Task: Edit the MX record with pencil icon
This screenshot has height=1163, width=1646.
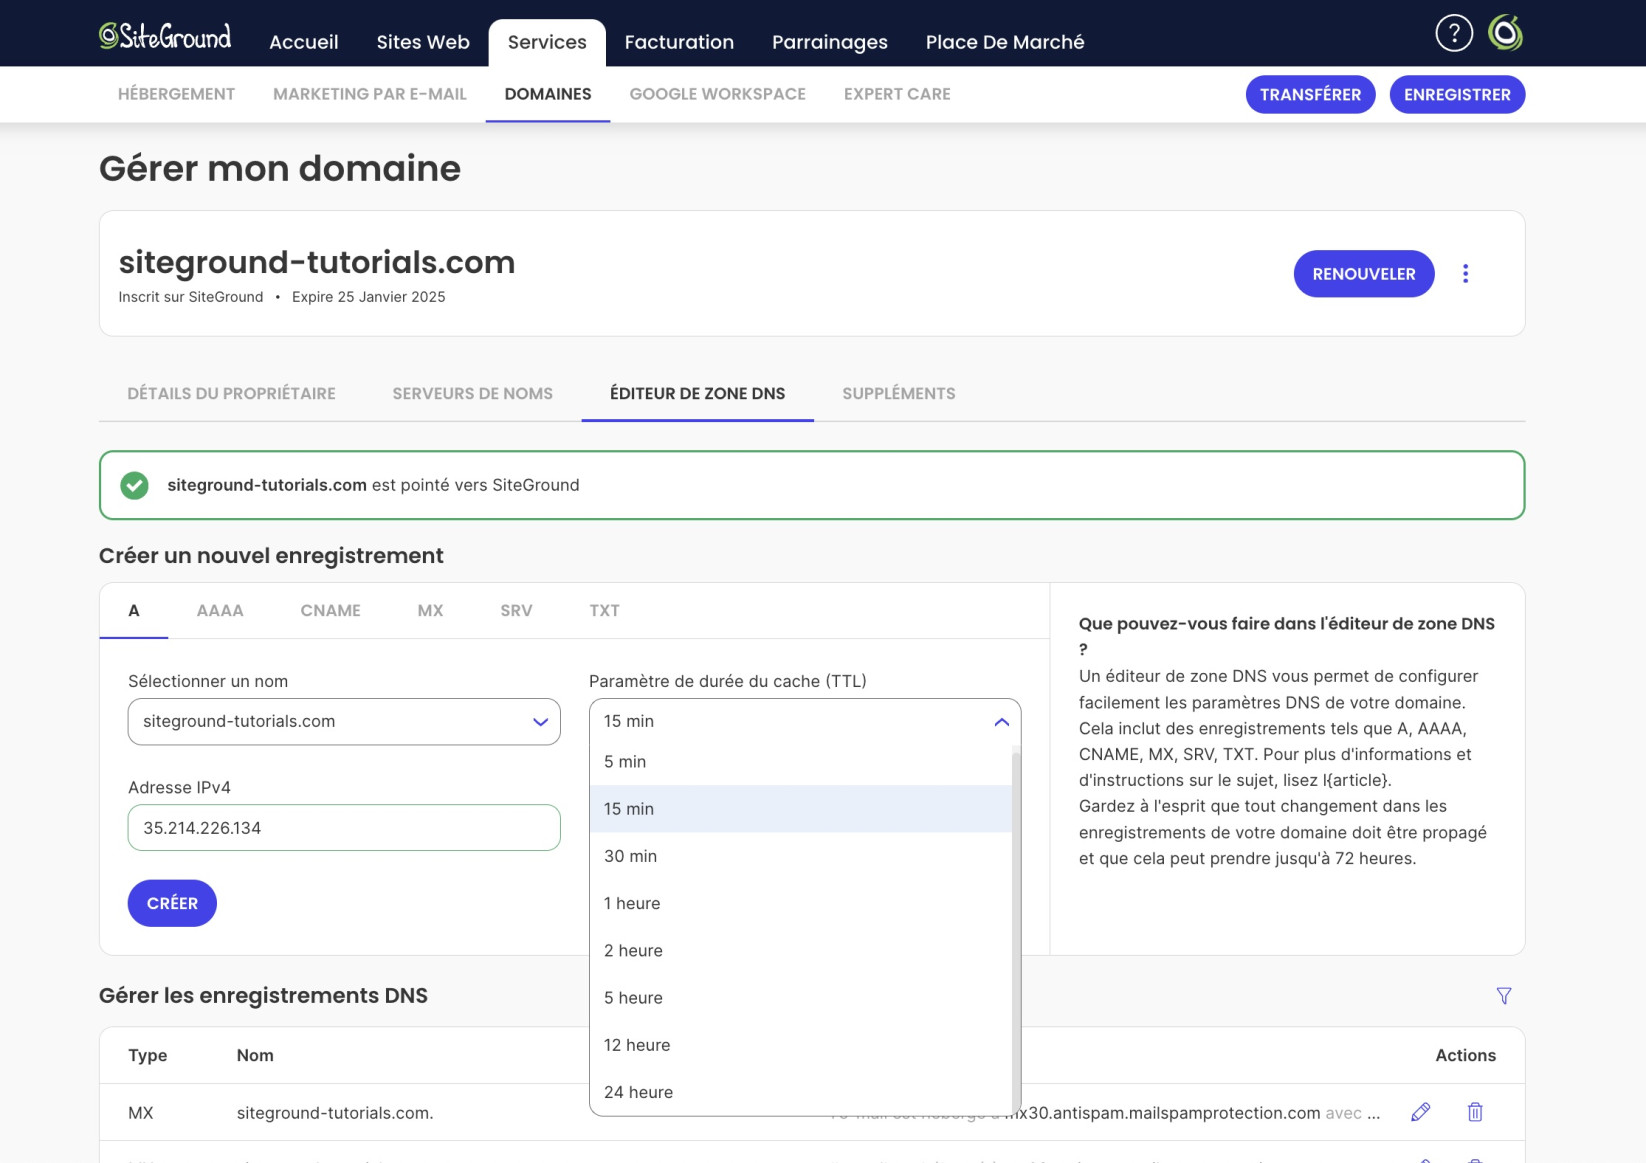Action: point(1420,1112)
